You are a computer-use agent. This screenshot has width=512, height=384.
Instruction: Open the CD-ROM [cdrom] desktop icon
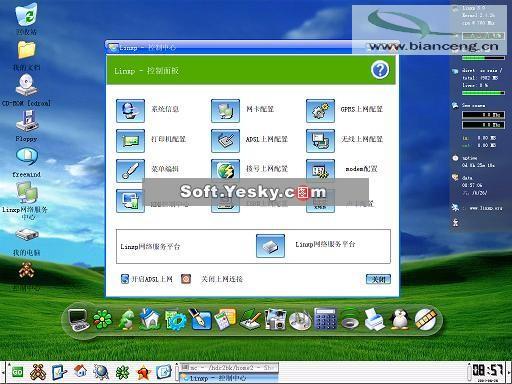(x=26, y=91)
